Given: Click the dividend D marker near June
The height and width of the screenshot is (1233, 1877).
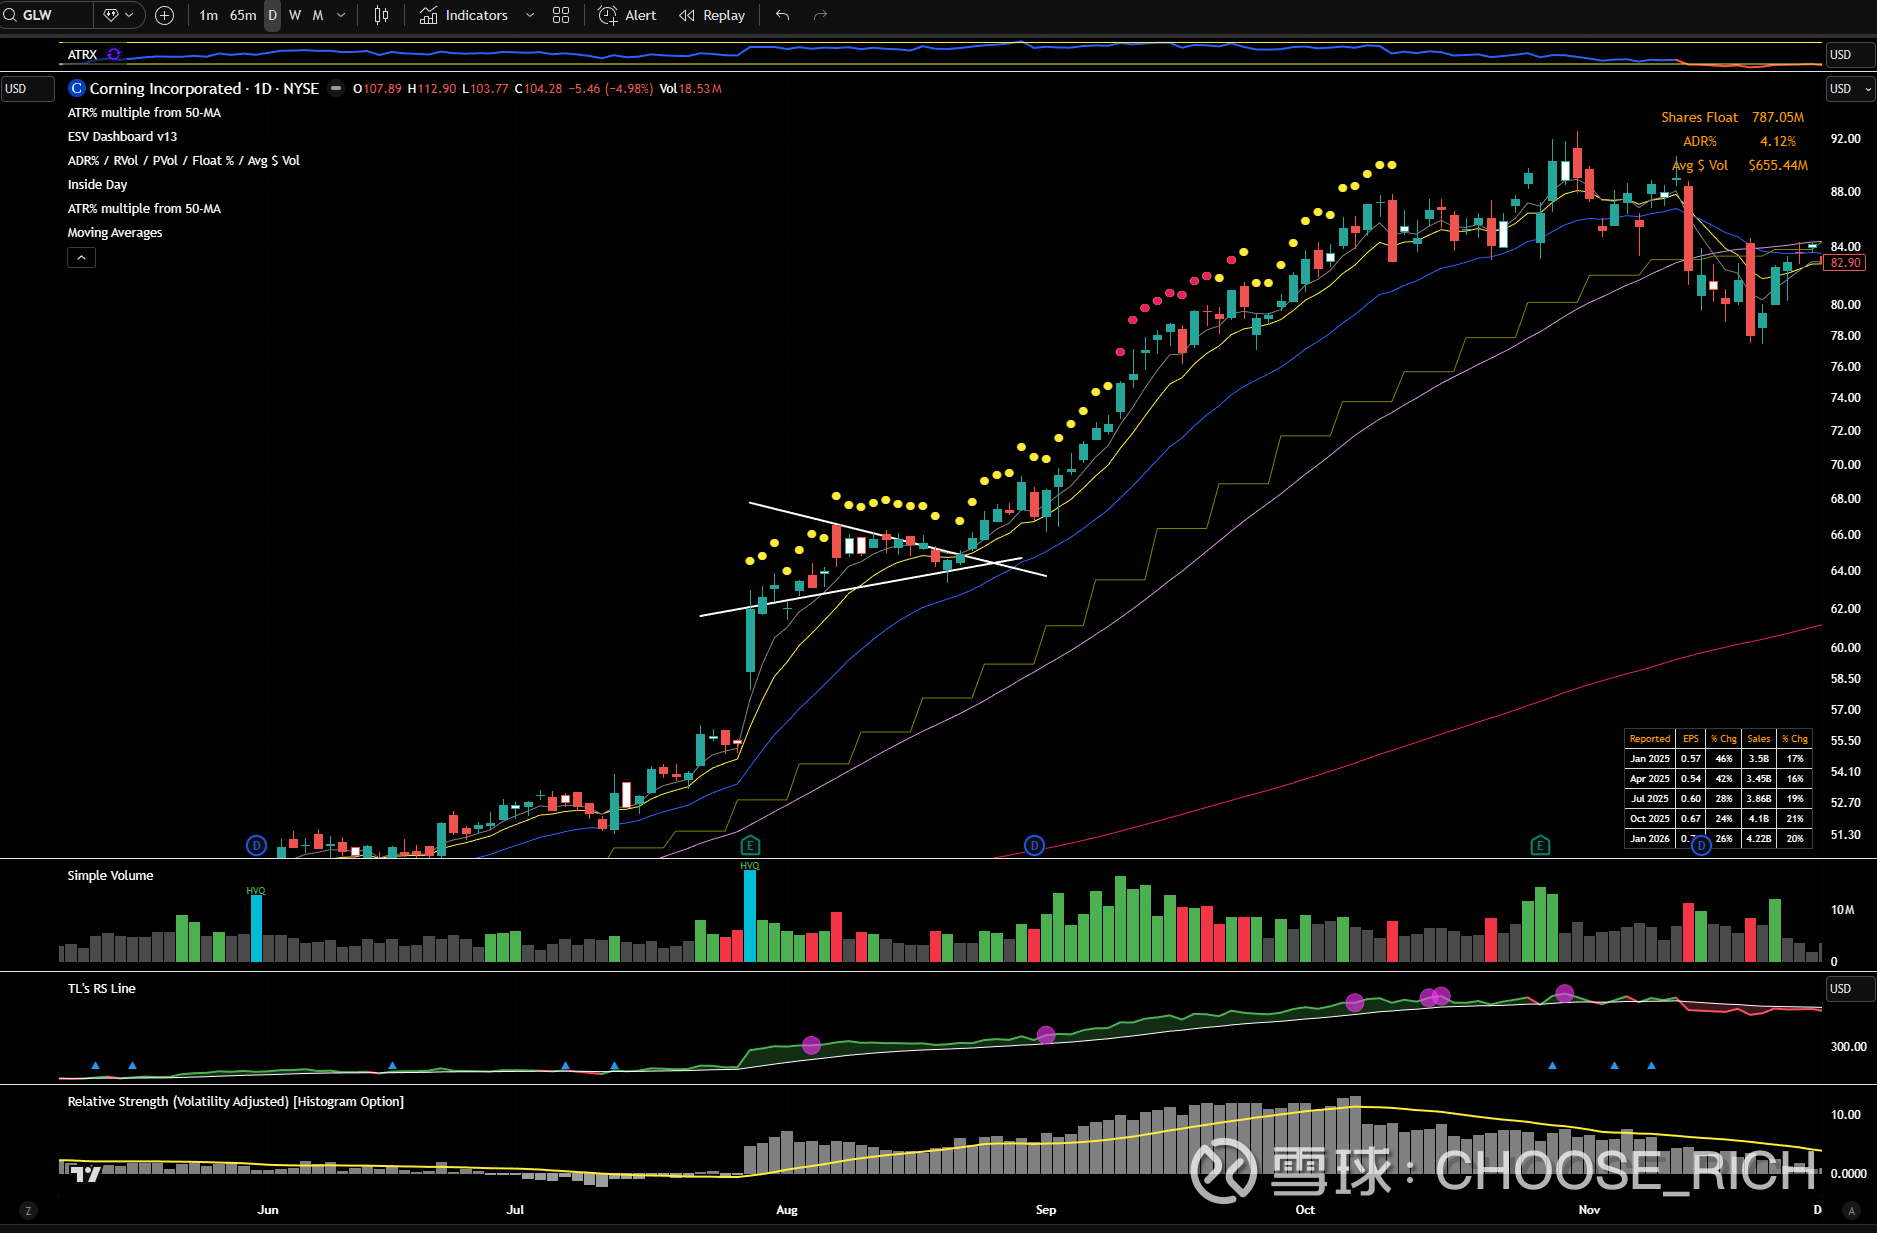Looking at the screenshot, I should [x=256, y=846].
